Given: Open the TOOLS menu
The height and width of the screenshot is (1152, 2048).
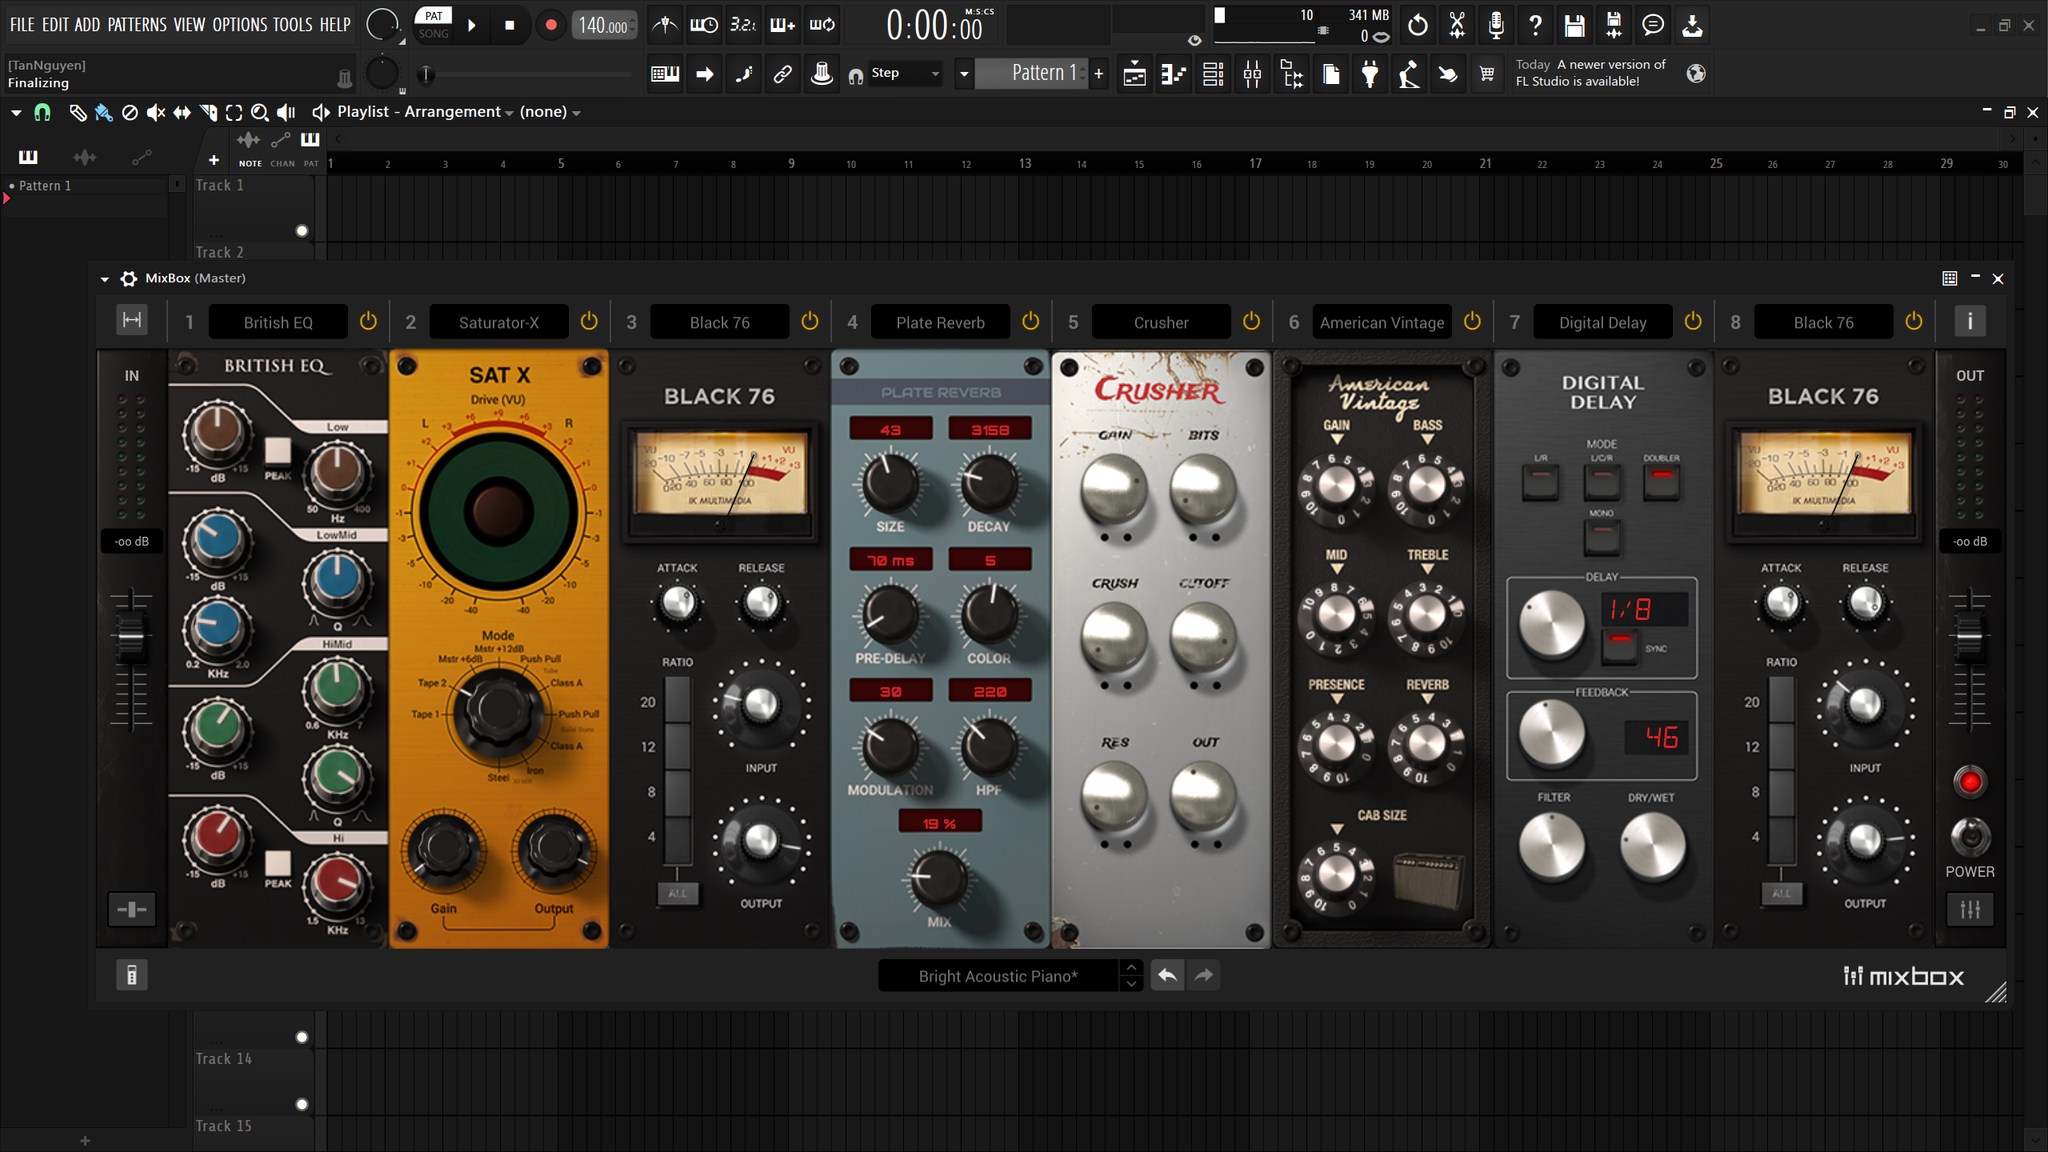Looking at the screenshot, I should click(293, 25).
